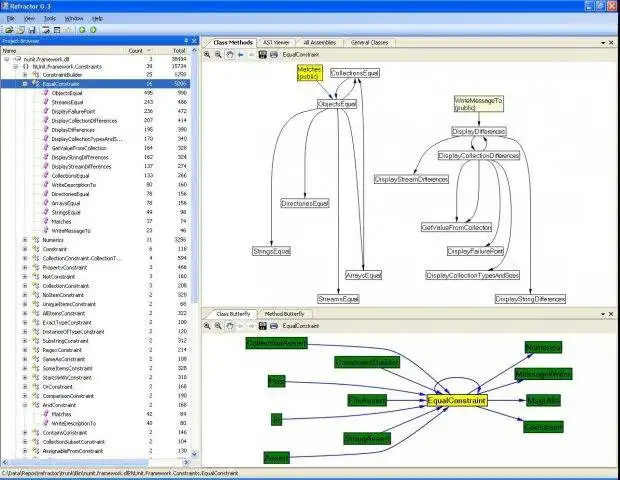Switch to the AST Viewer tab

[276, 42]
